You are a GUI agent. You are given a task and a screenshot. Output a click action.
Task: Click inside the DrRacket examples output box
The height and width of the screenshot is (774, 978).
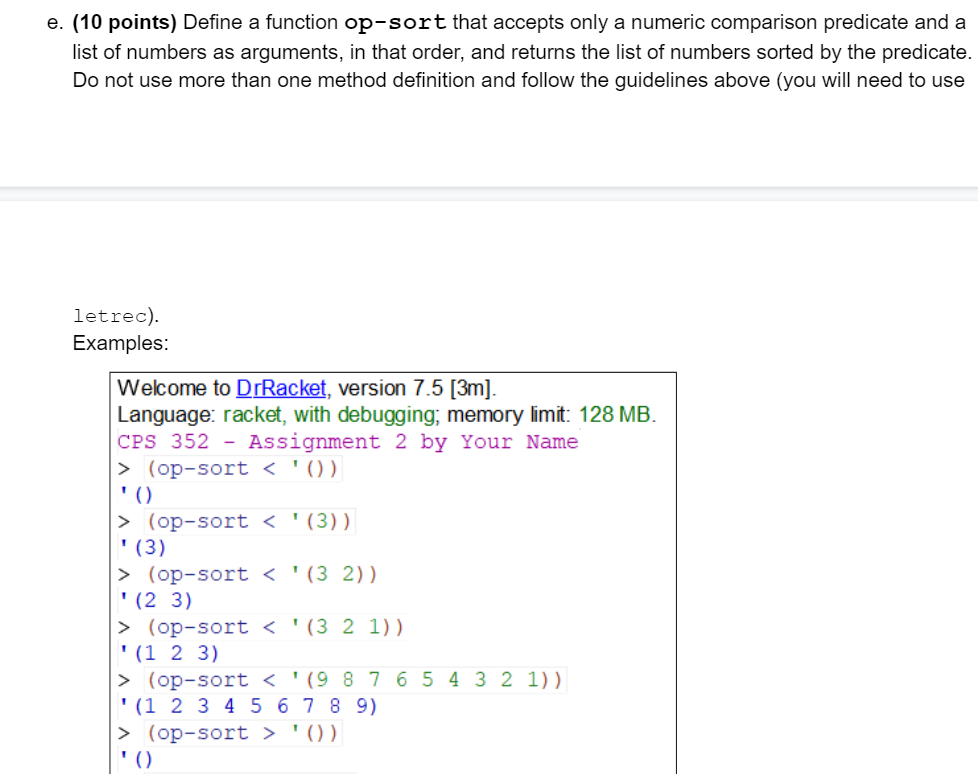pos(390,570)
